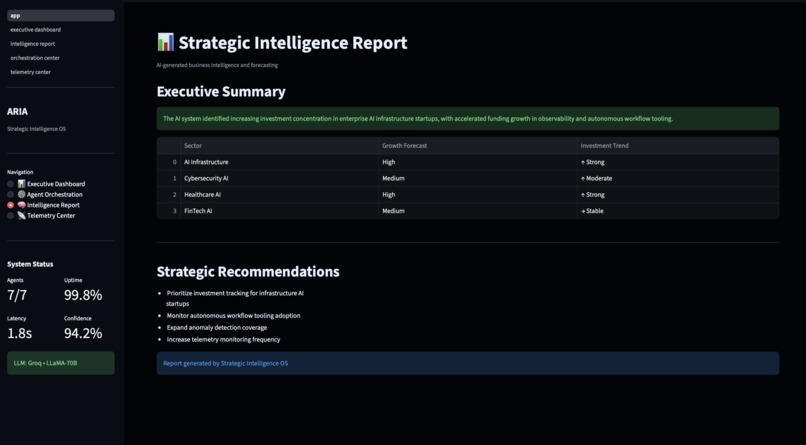Click the Strong trend in AI Infrastructure row
This screenshot has width=806, height=445.
pyautogui.click(x=678, y=162)
